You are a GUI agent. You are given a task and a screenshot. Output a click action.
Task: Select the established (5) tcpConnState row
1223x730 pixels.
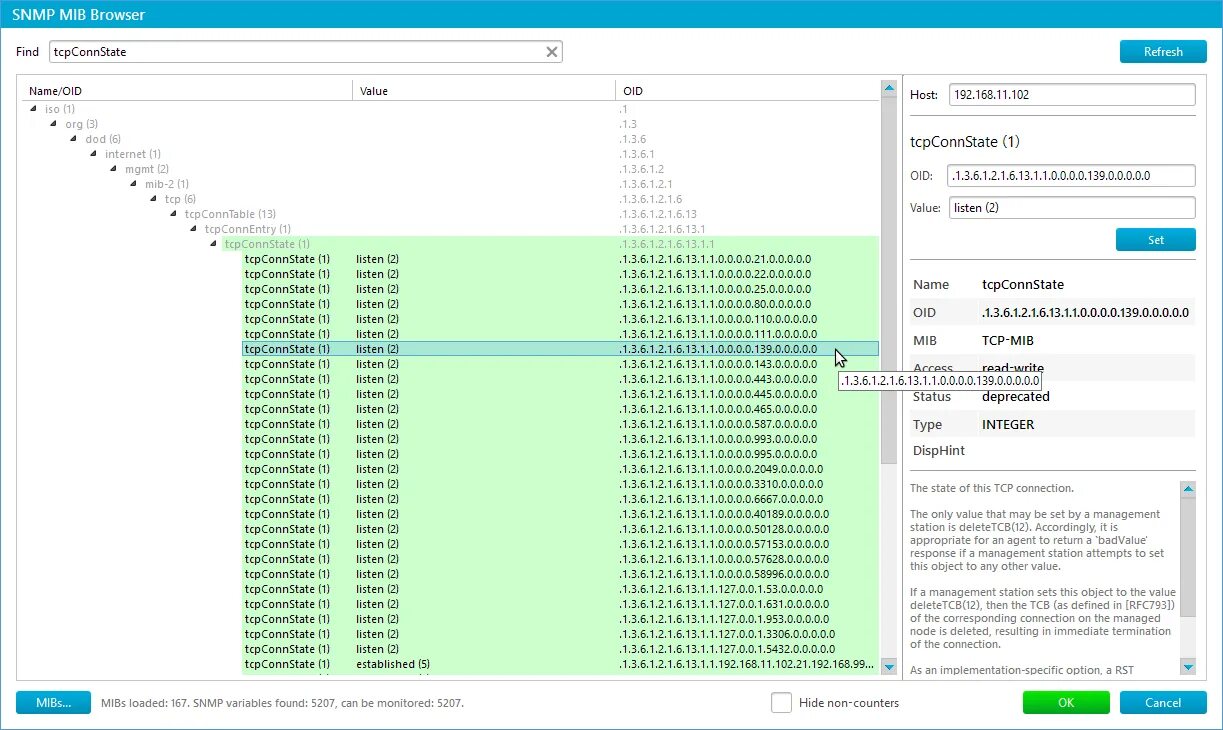560,664
